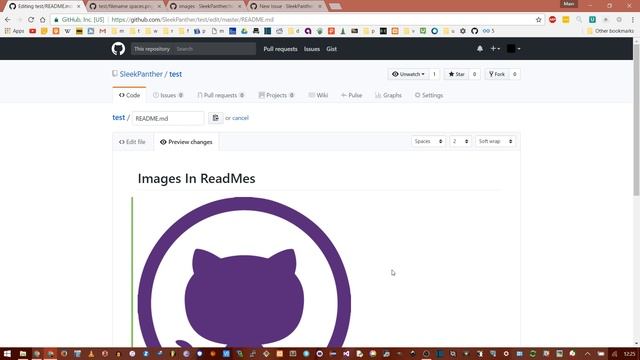Reload the page with the refresh icon
This screenshot has width=640, height=360.
coord(31,19)
